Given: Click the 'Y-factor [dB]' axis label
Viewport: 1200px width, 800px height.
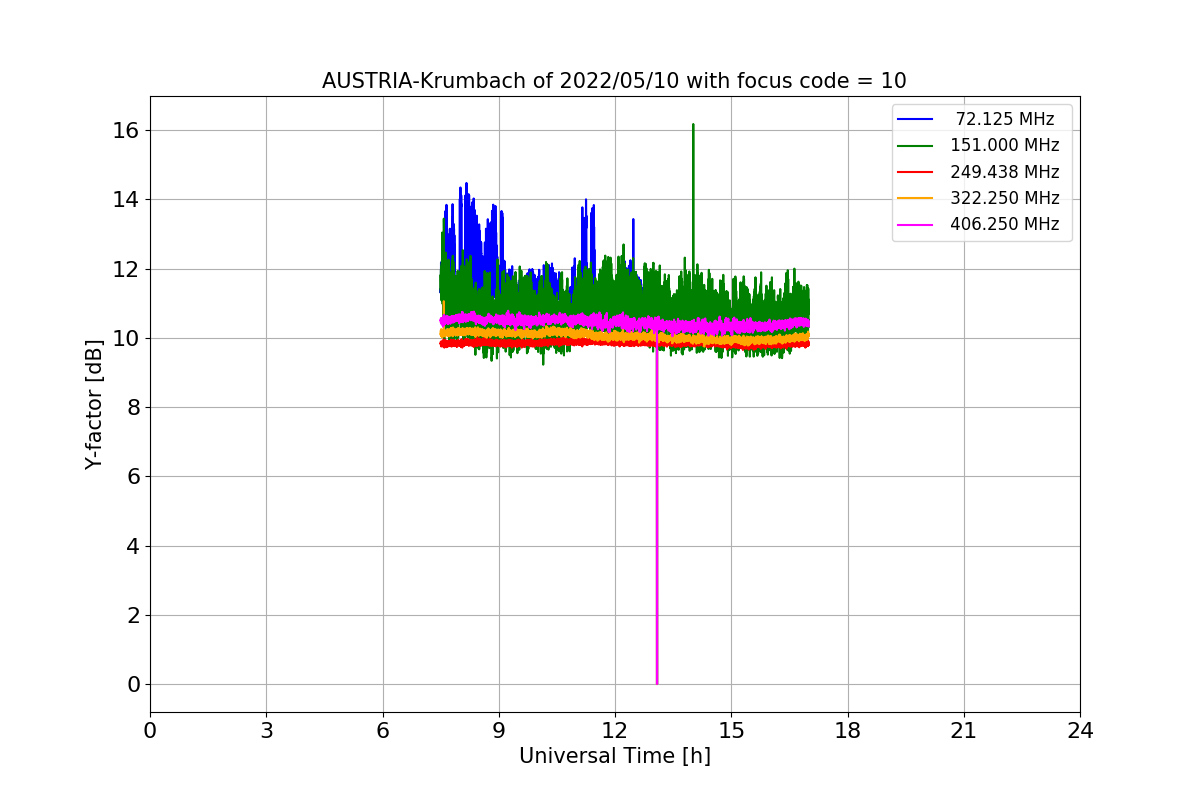Looking at the screenshot, I should coord(94,404).
